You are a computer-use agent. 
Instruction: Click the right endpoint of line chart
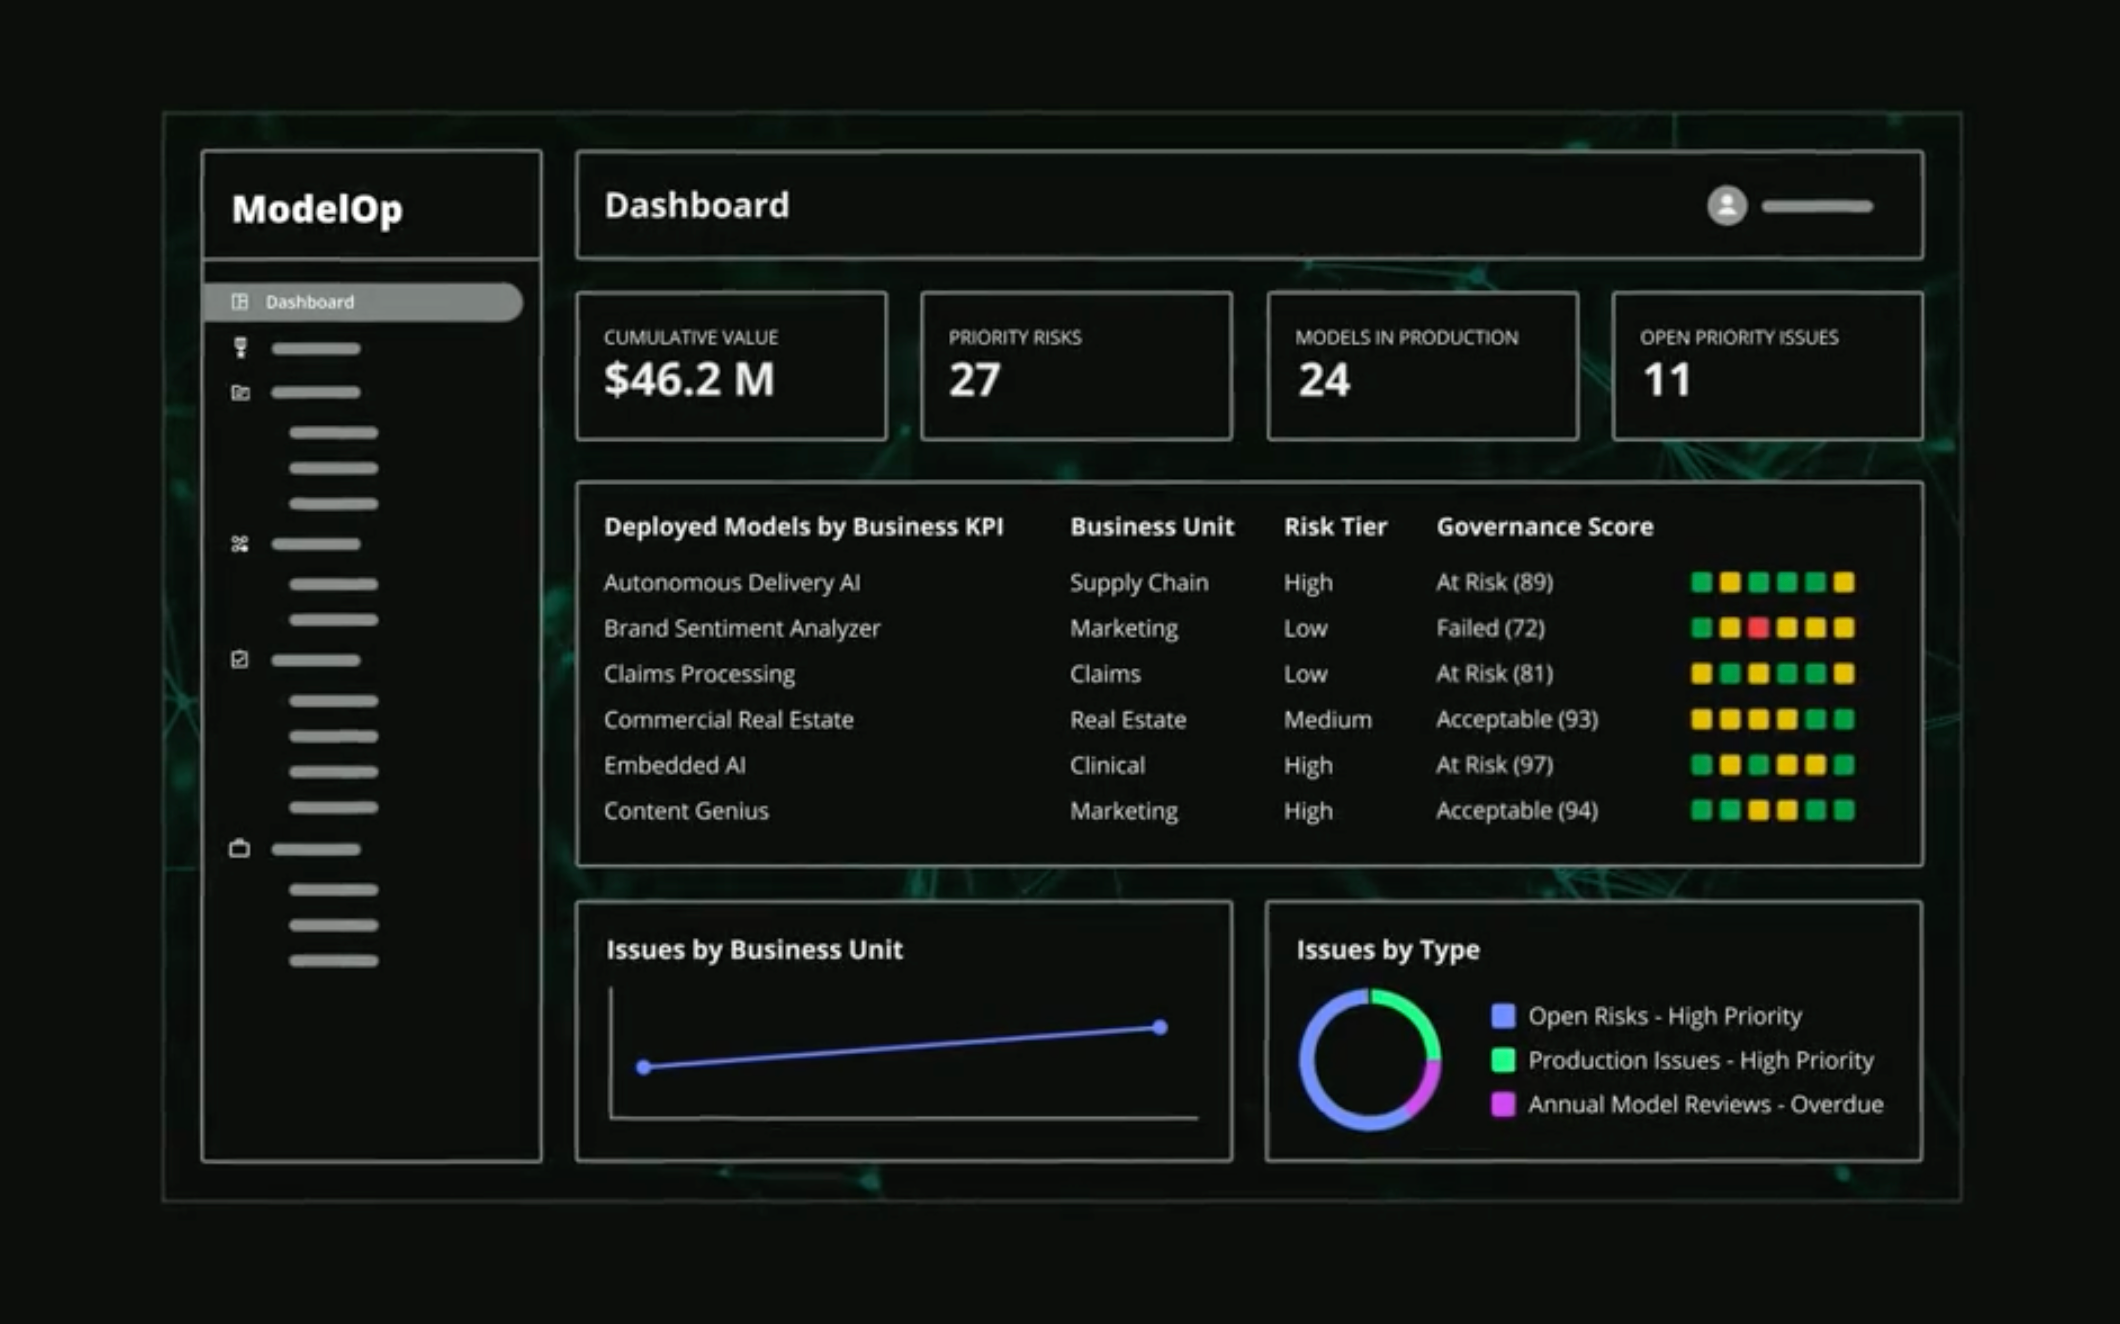click(1159, 1027)
